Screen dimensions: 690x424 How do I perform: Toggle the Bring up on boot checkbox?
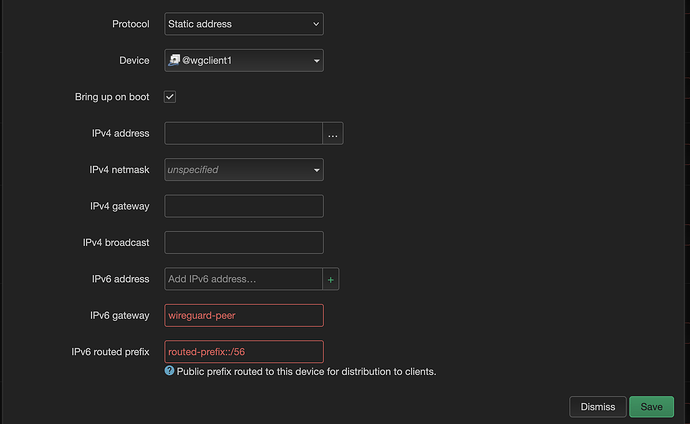pyautogui.click(x=170, y=97)
